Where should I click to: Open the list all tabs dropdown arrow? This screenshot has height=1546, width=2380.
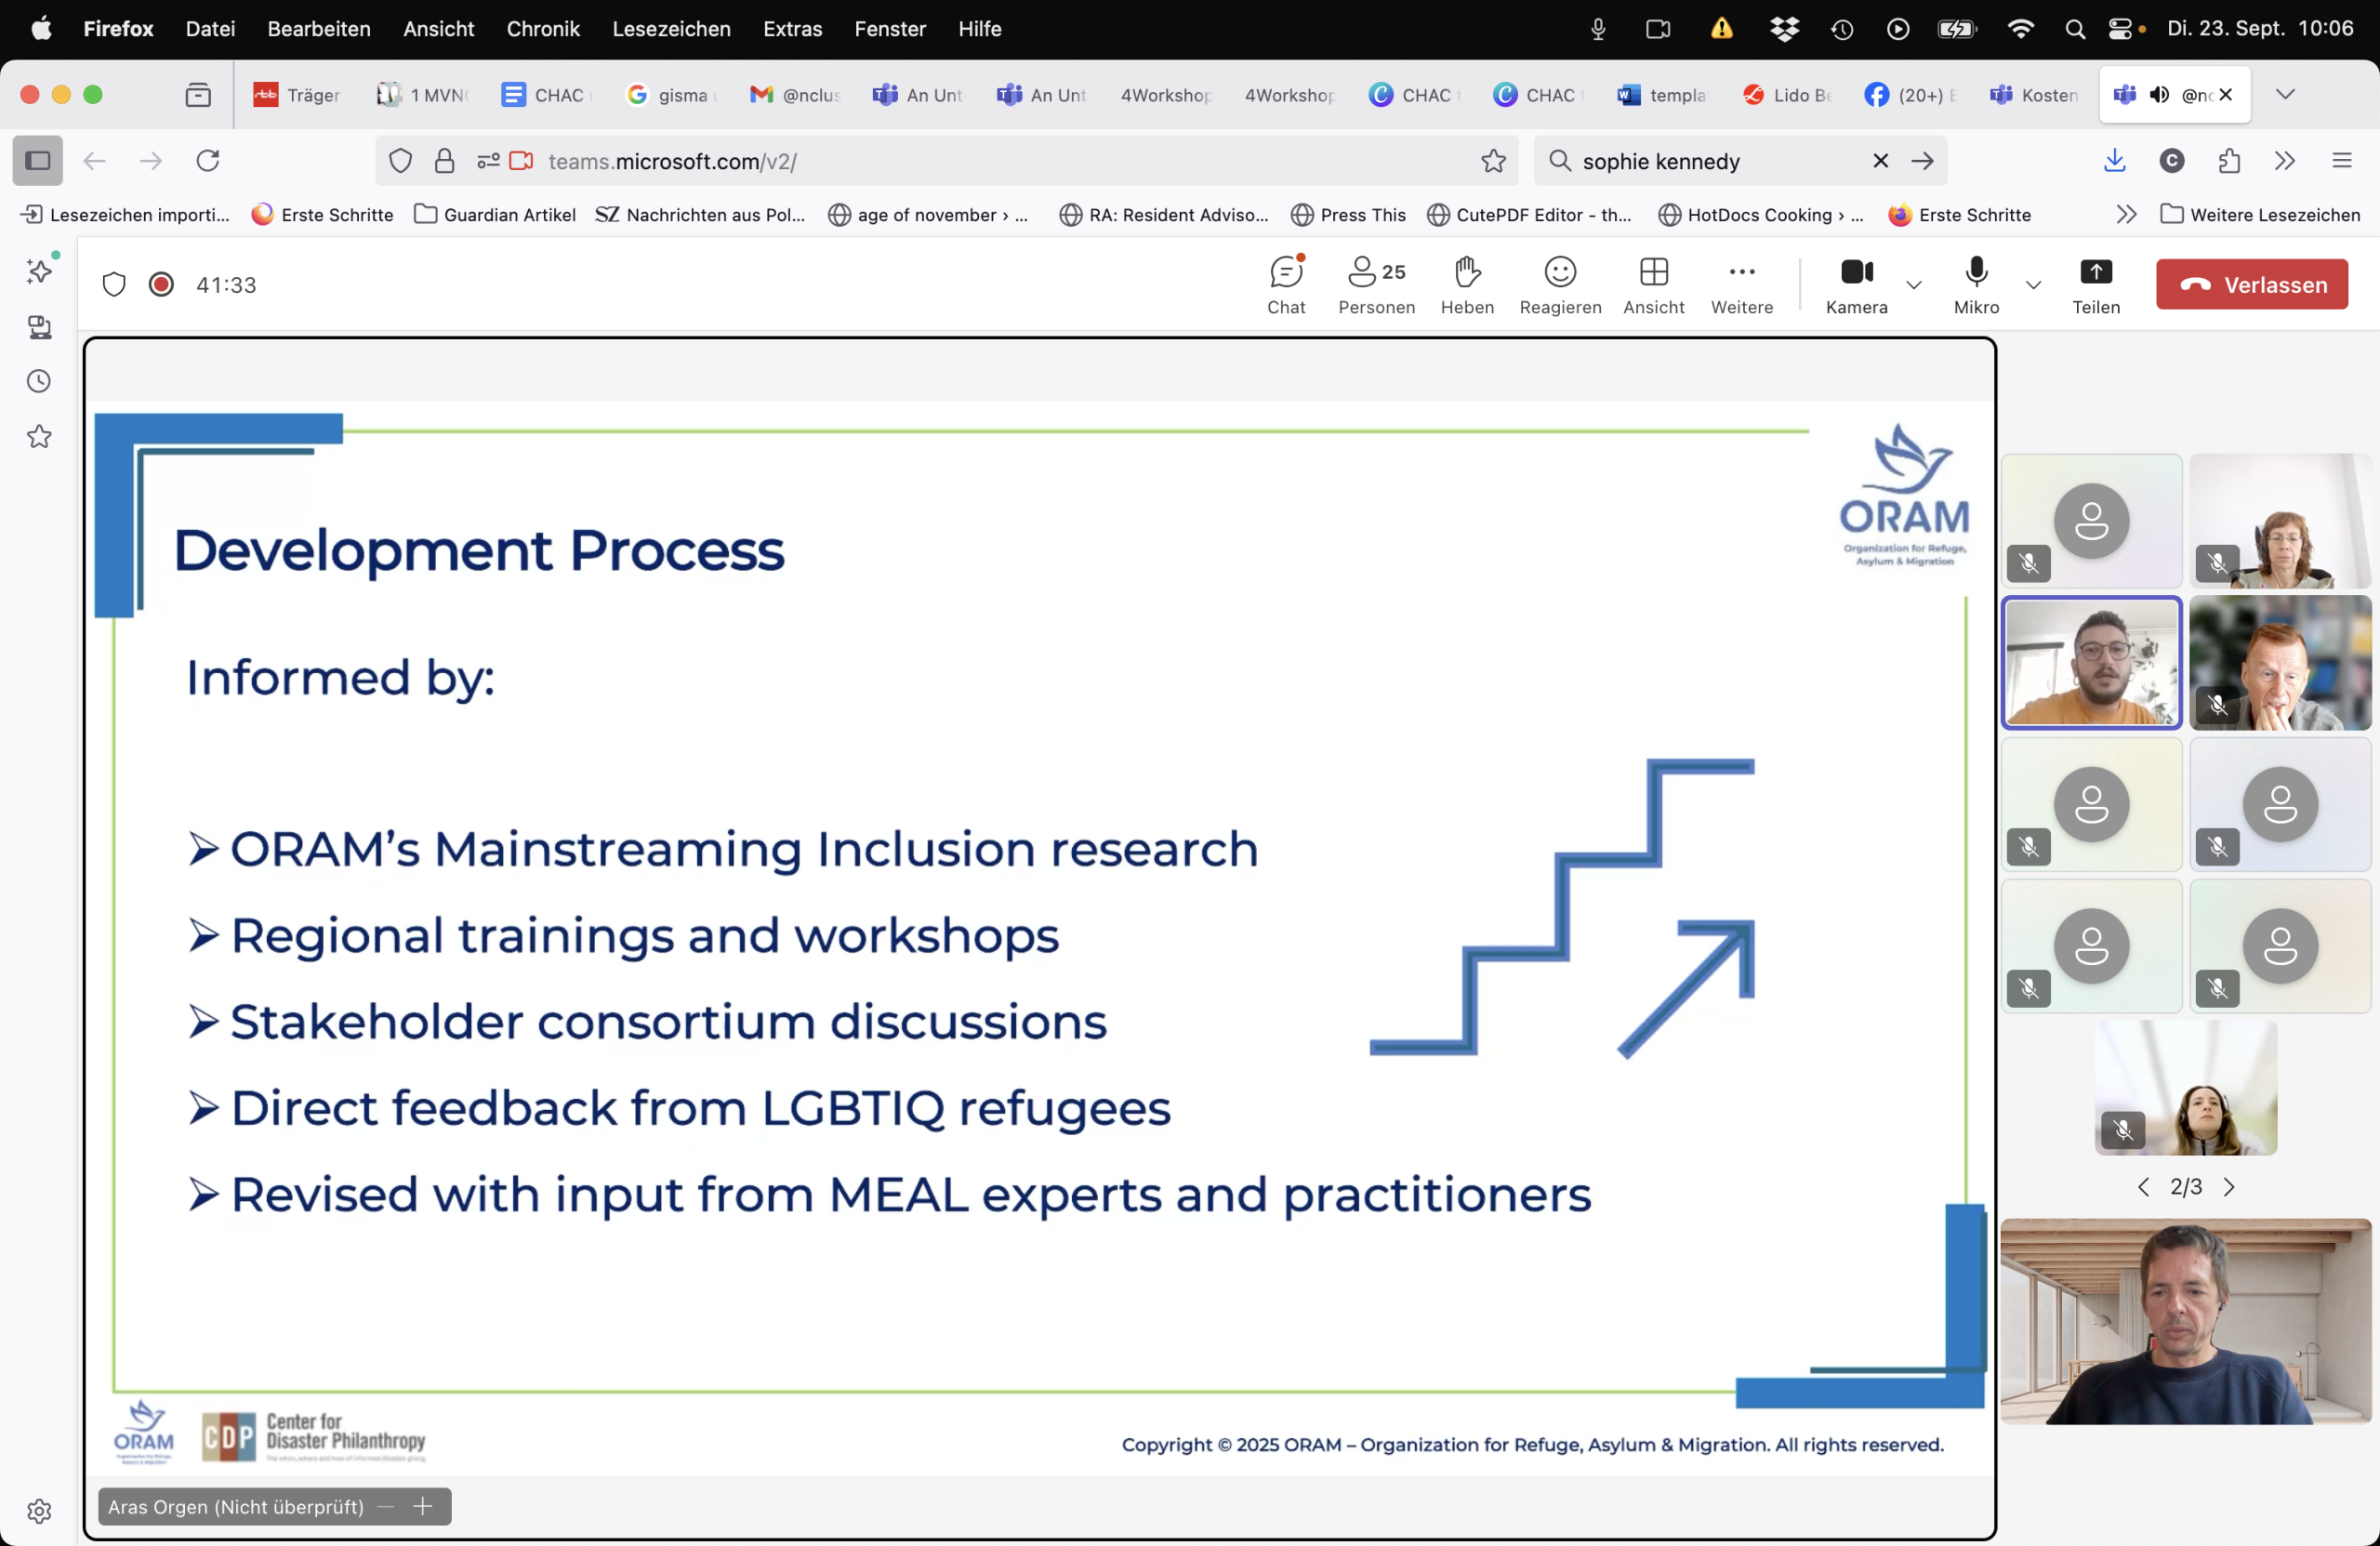[x=2285, y=94]
